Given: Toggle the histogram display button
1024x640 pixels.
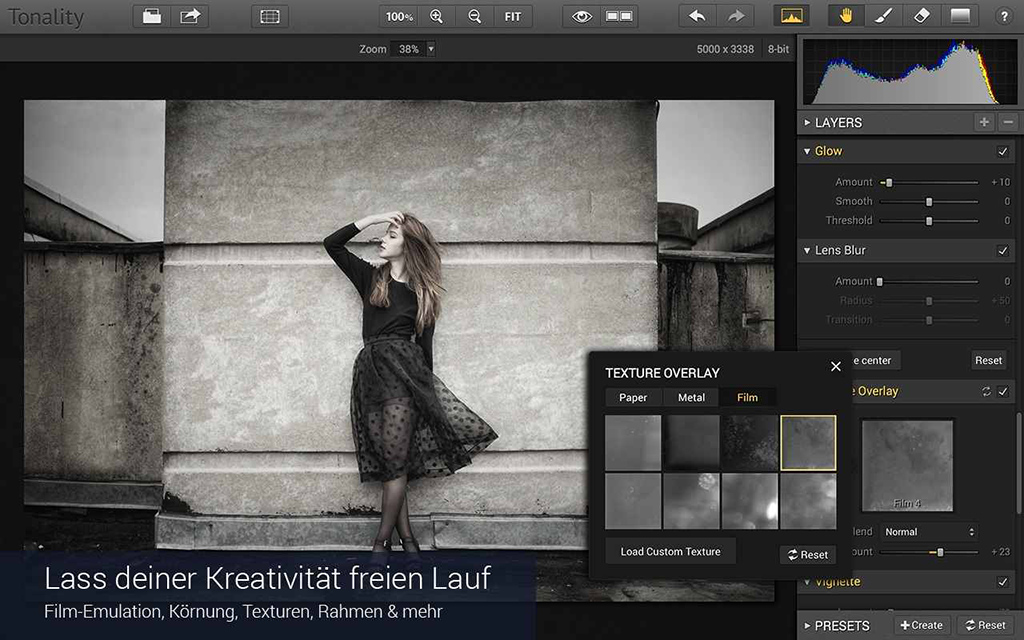Looking at the screenshot, I should click(791, 16).
